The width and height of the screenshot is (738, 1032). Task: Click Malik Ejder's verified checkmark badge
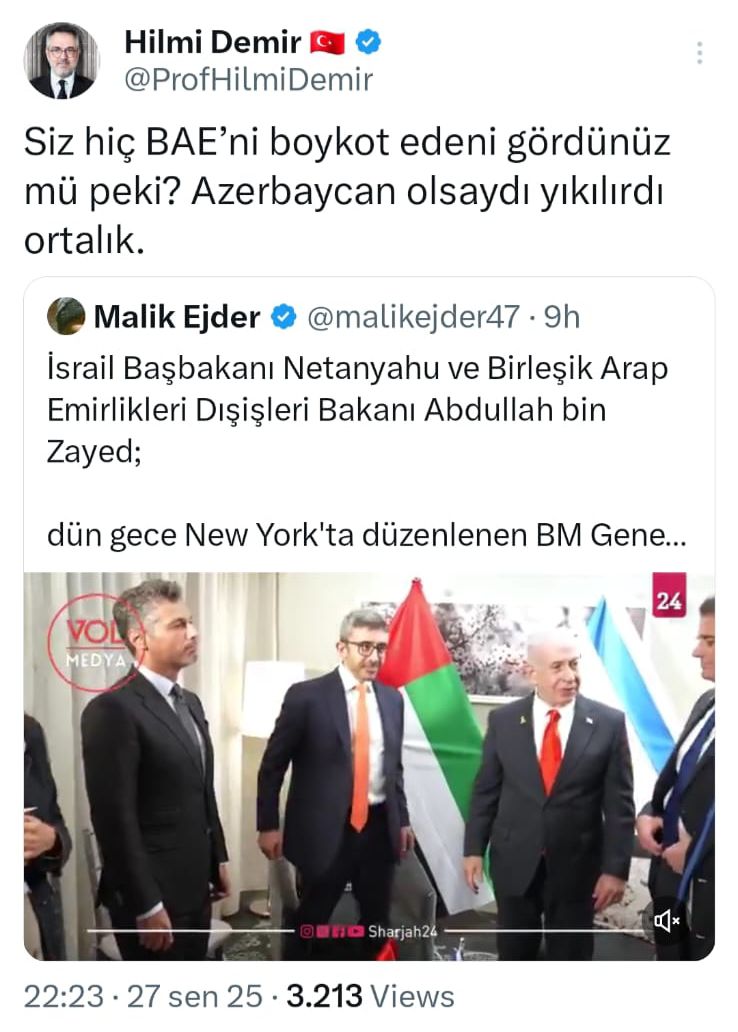point(284,317)
